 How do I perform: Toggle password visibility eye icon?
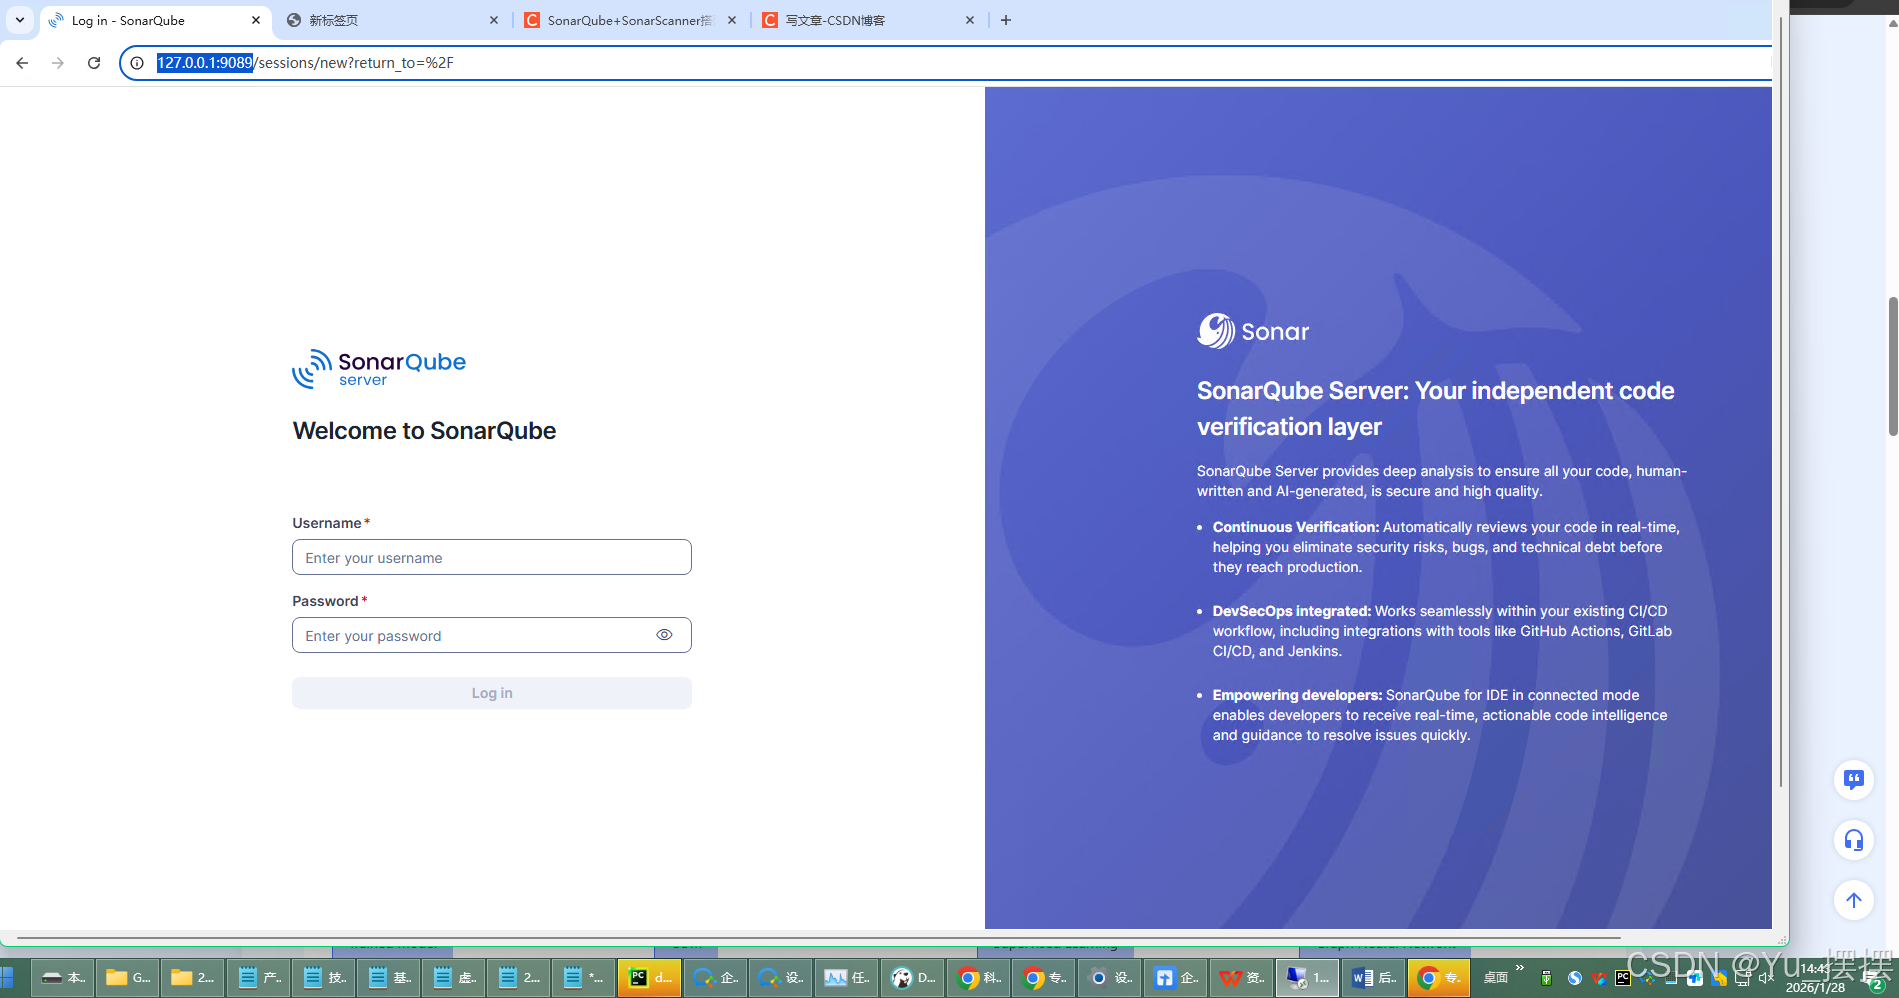[x=664, y=635]
